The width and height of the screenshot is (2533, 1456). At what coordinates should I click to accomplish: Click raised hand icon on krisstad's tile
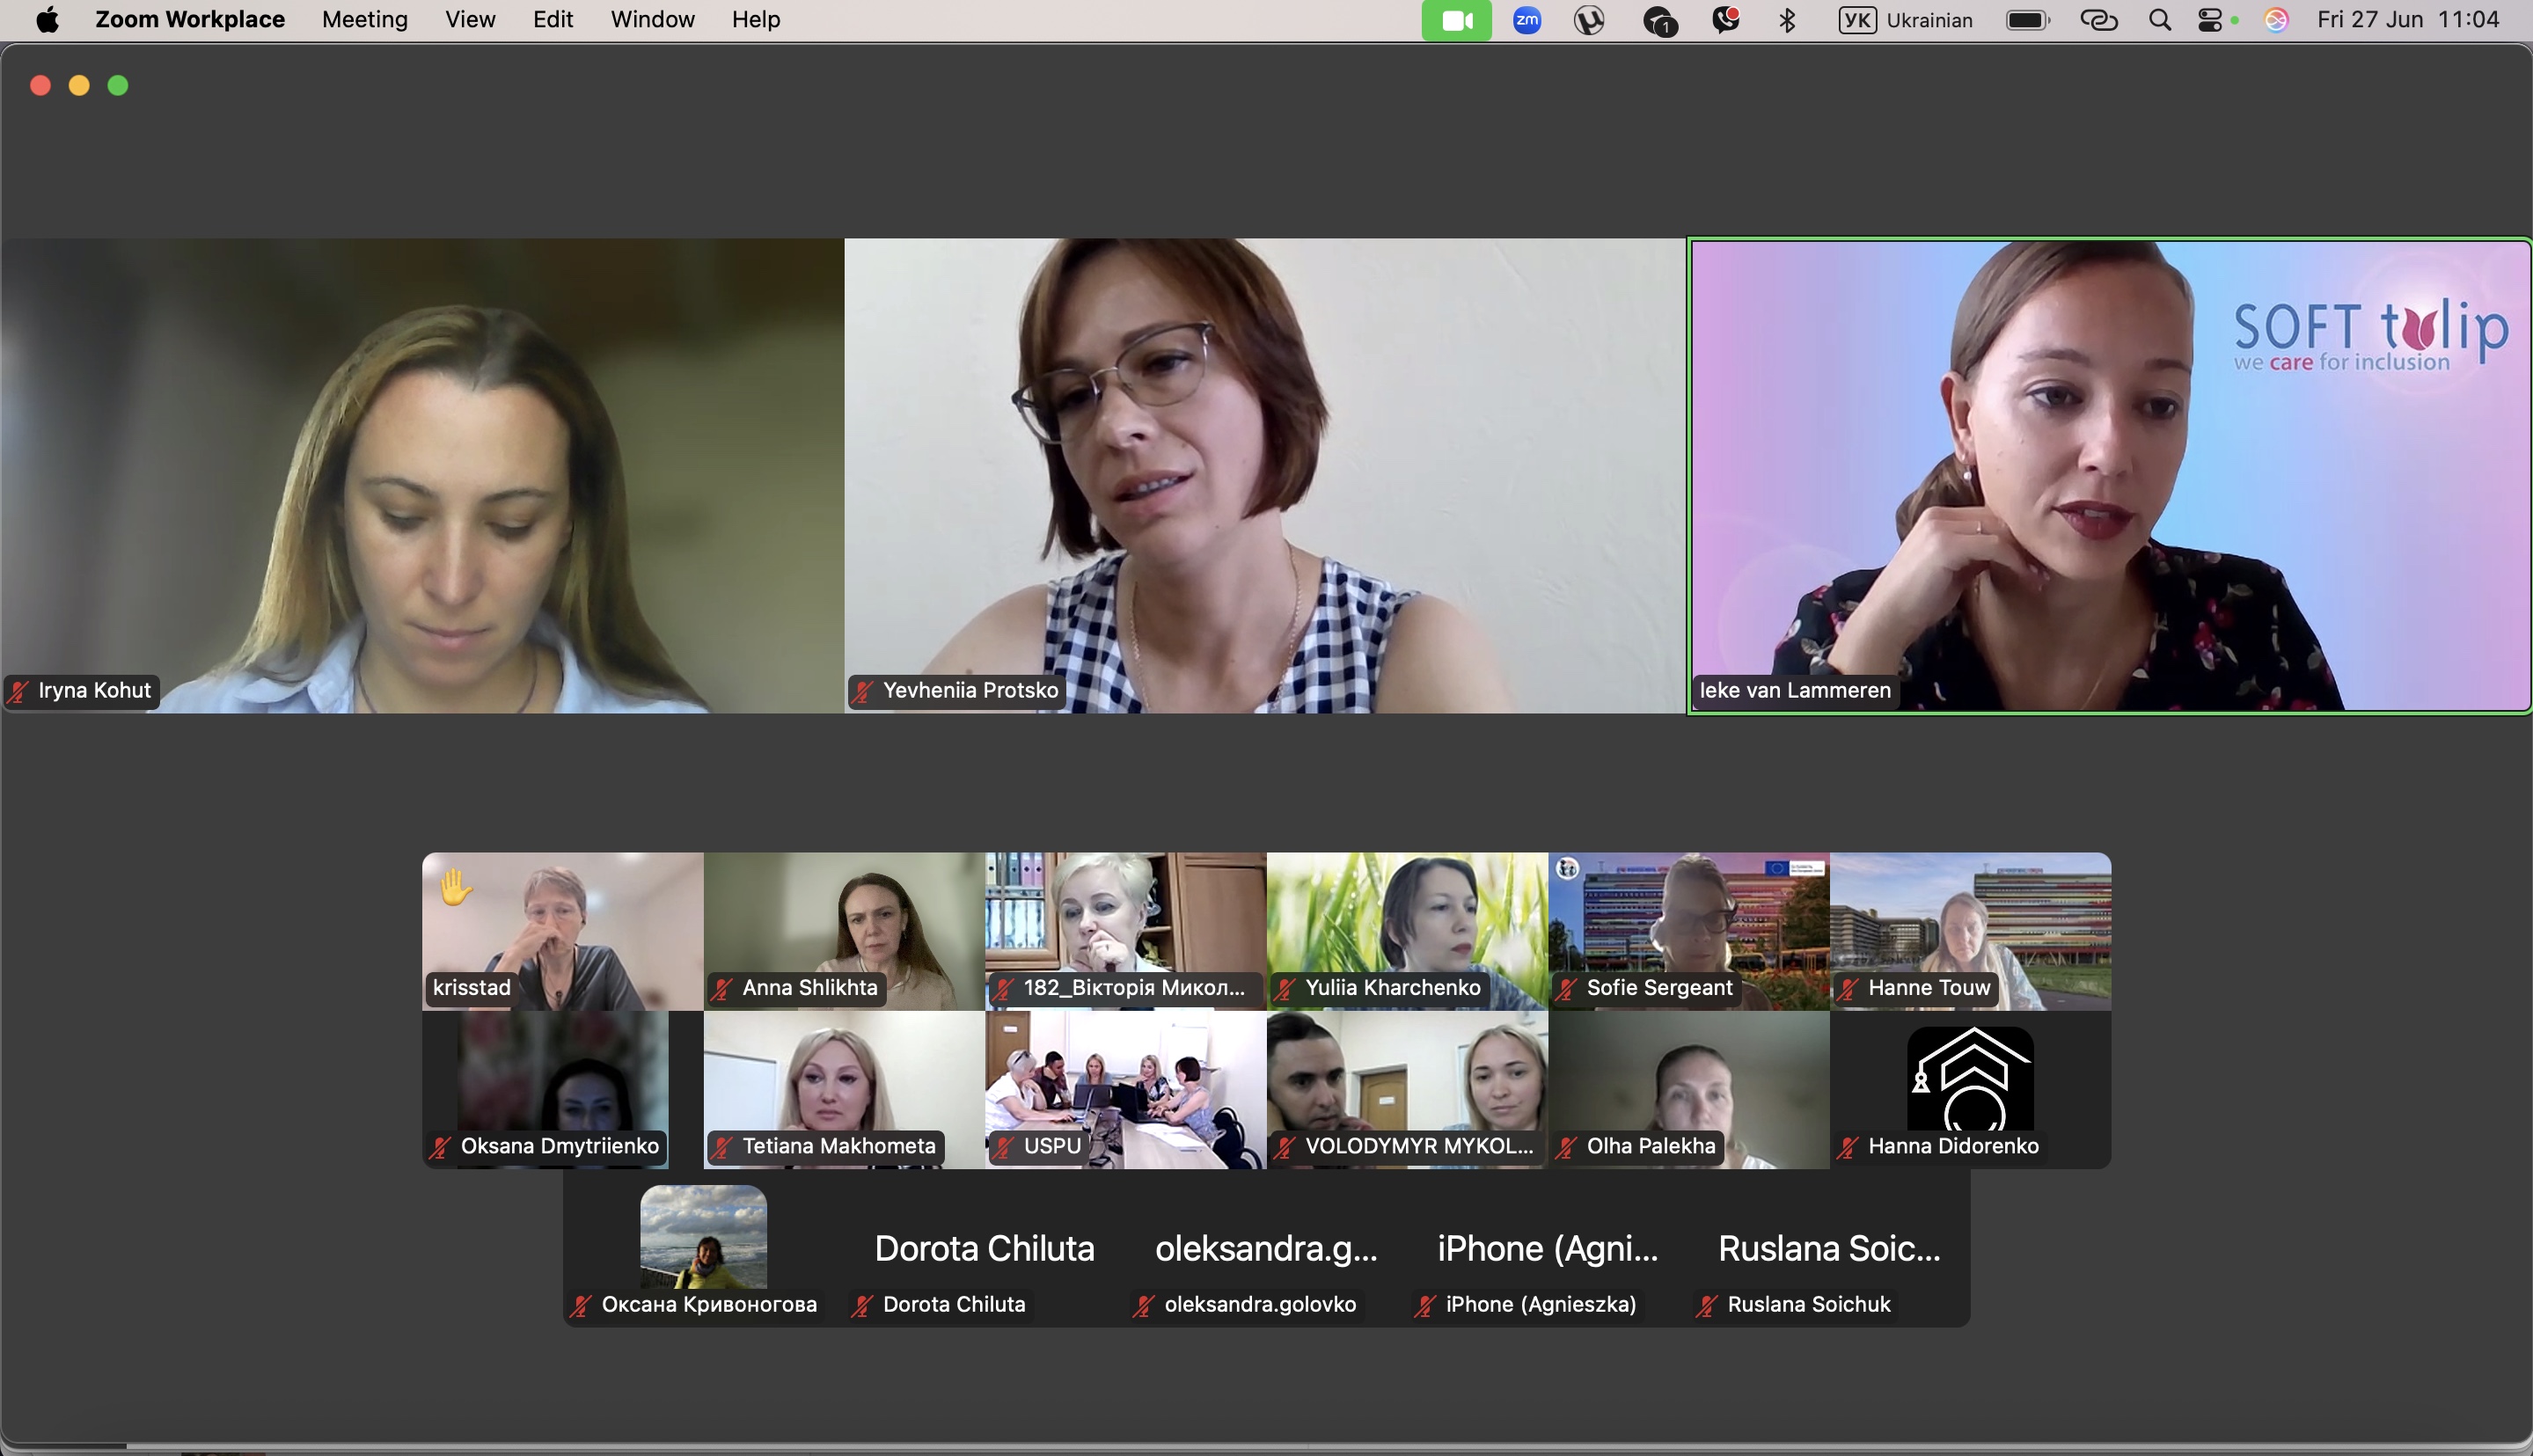point(455,886)
